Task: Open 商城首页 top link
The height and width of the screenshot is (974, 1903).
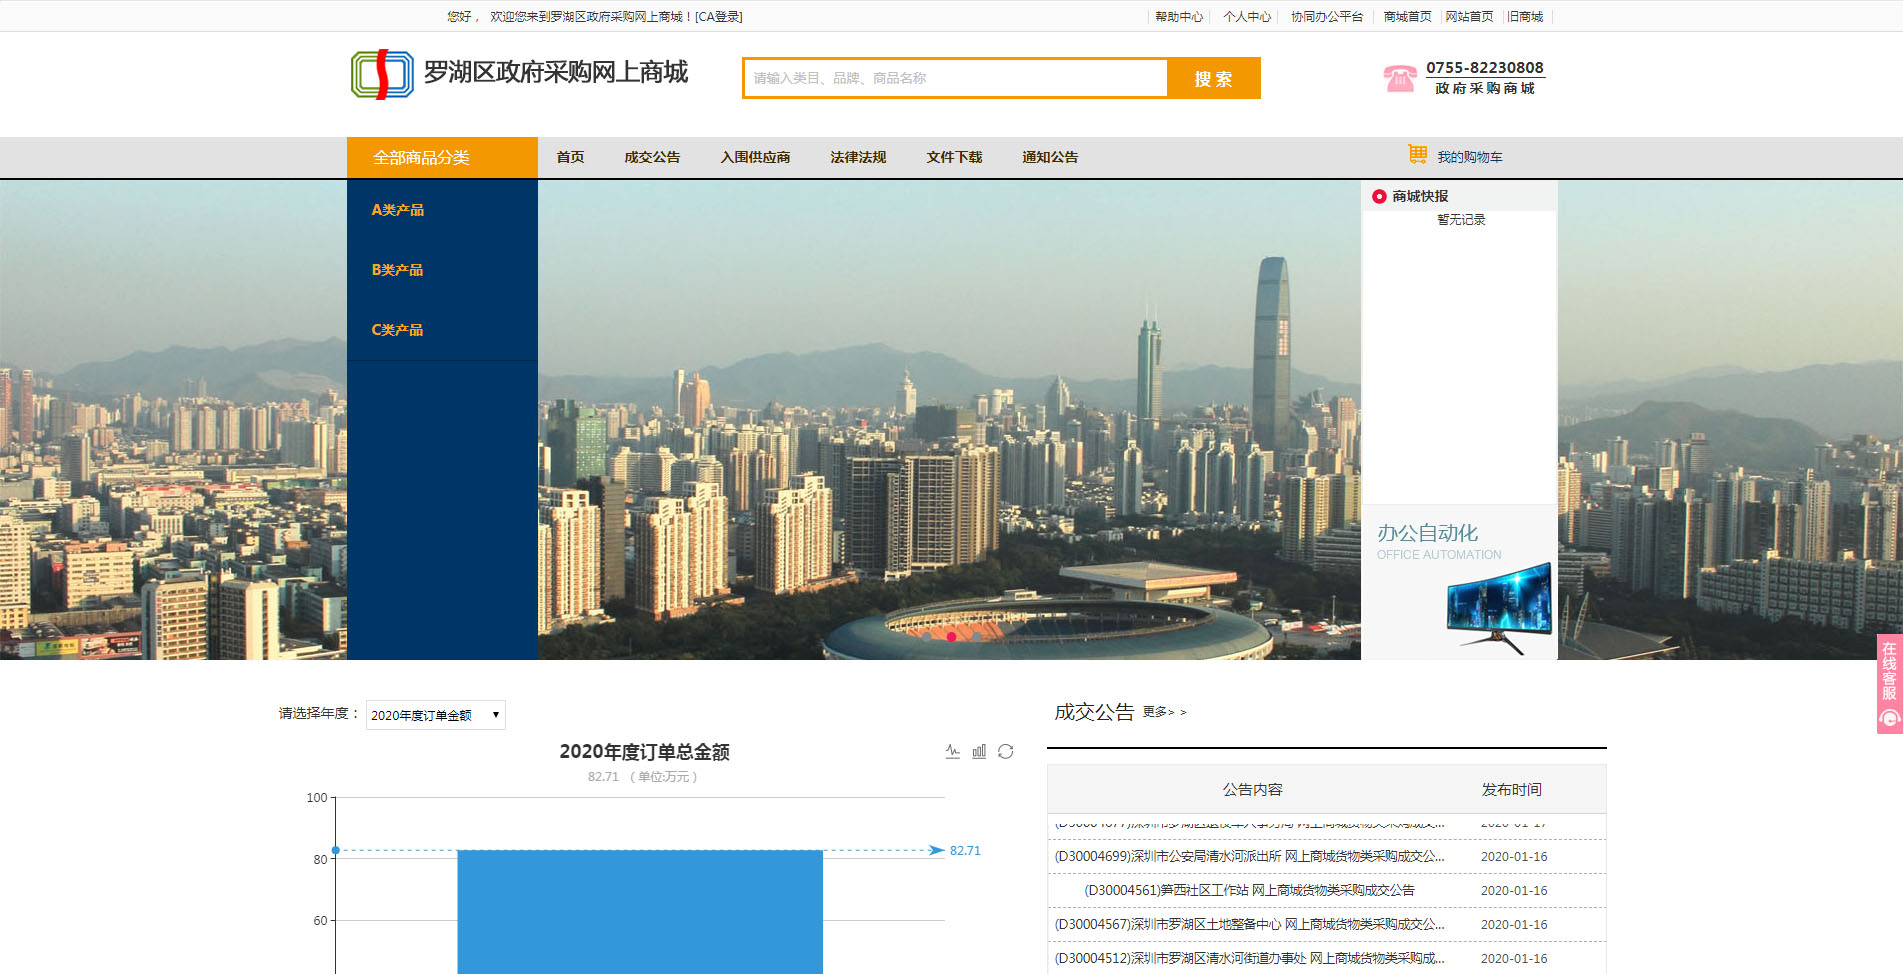Action: point(1407,16)
